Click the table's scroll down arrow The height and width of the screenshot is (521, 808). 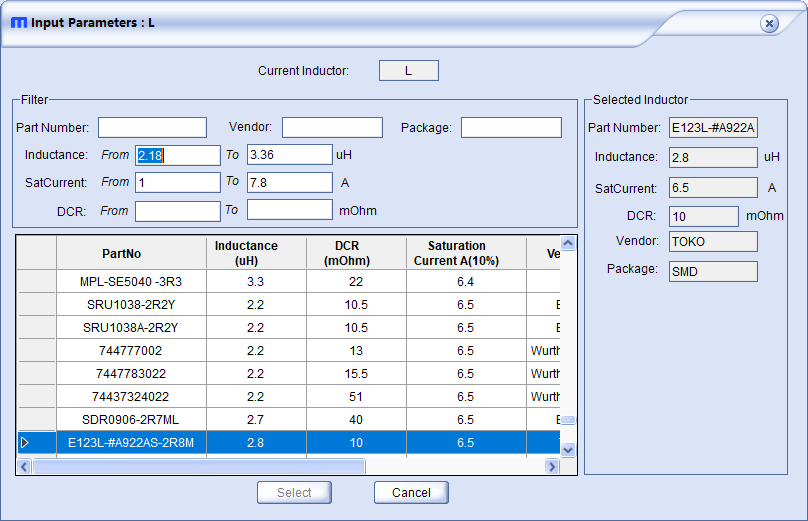[x=568, y=450]
